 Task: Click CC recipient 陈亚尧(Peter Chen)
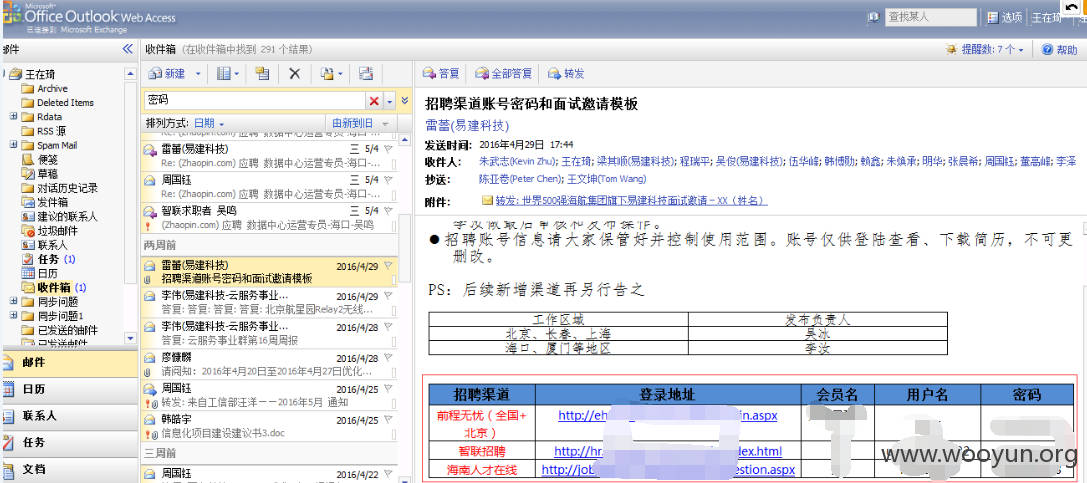pos(521,179)
